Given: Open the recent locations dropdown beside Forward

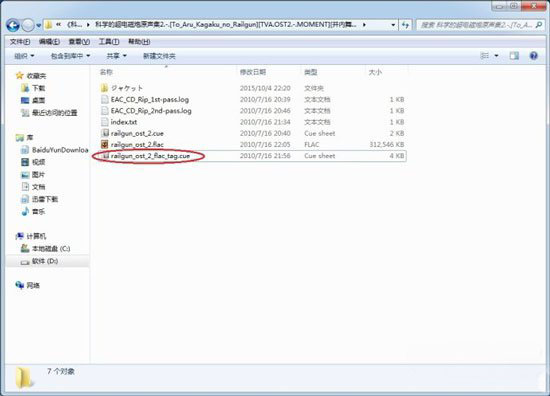Looking at the screenshot, I should [x=39, y=26].
